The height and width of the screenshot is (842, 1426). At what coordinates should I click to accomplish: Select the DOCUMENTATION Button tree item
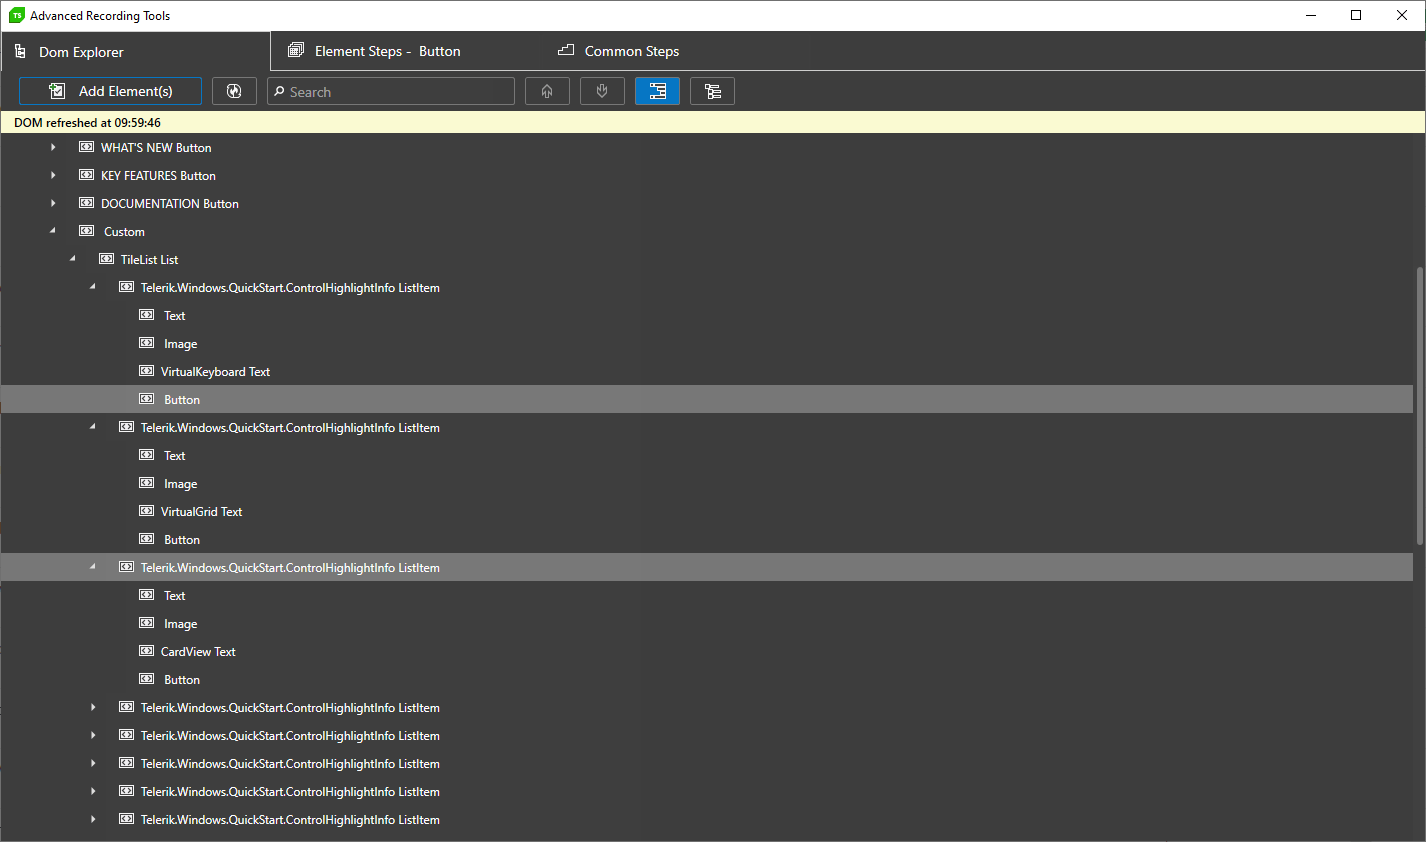(170, 203)
